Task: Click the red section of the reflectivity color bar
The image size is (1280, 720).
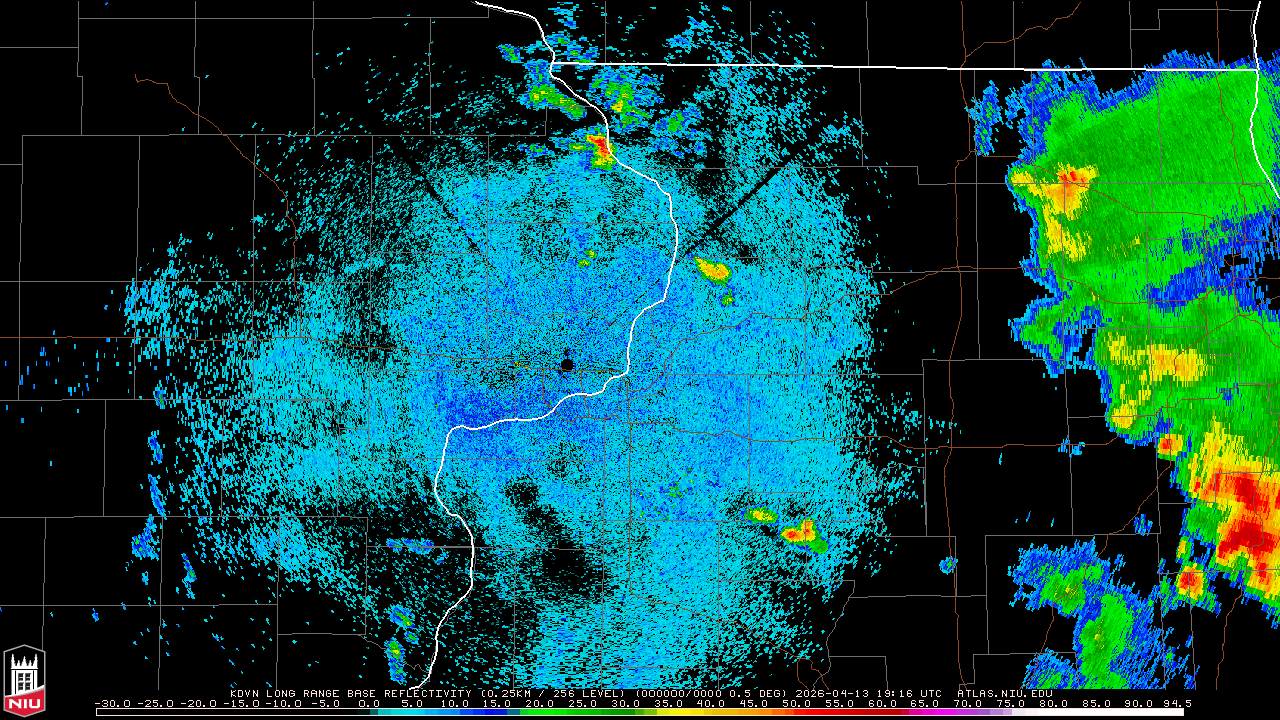Action: click(850, 712)
